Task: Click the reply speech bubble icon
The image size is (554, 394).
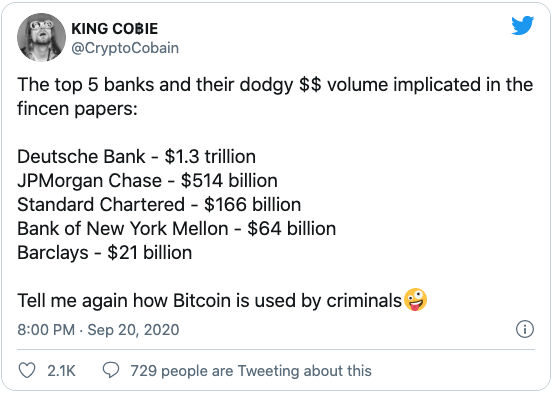Action: 111,370
